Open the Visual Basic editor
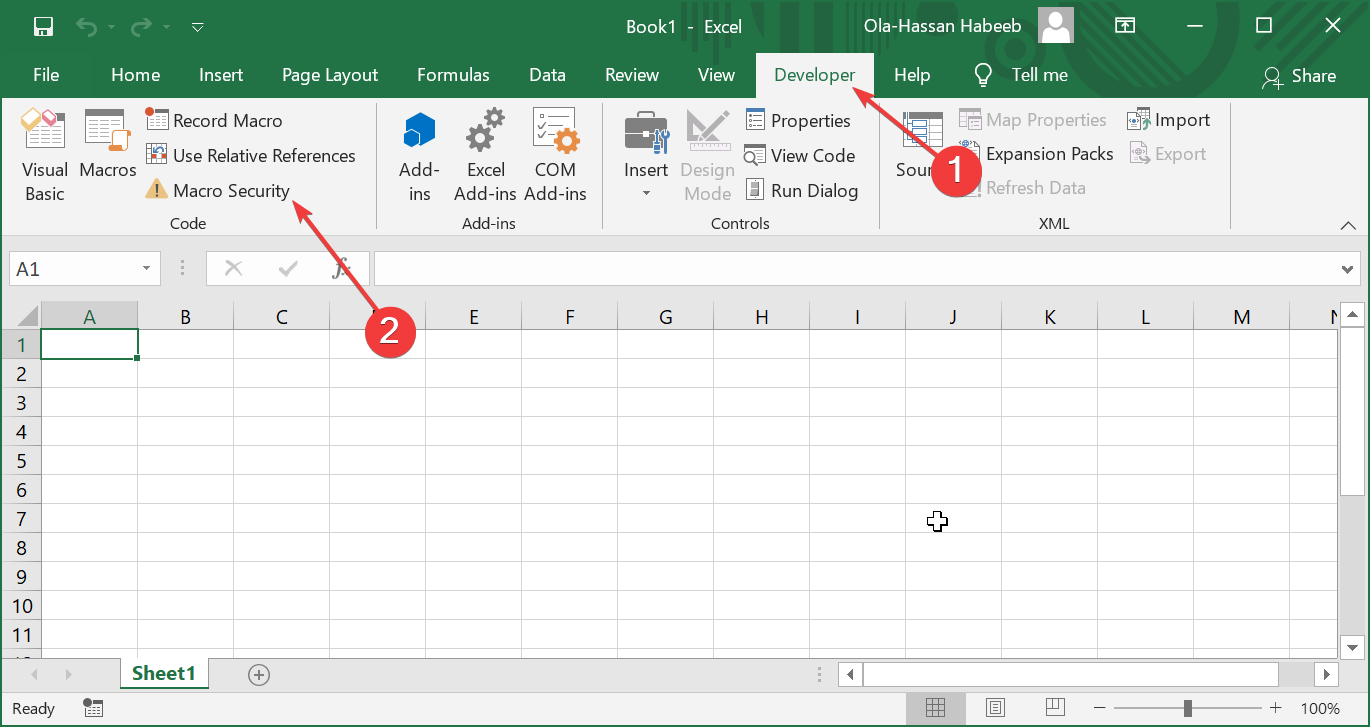This screenshot has width=1370, height=727. pyautogui.click(x=44, y=156)
